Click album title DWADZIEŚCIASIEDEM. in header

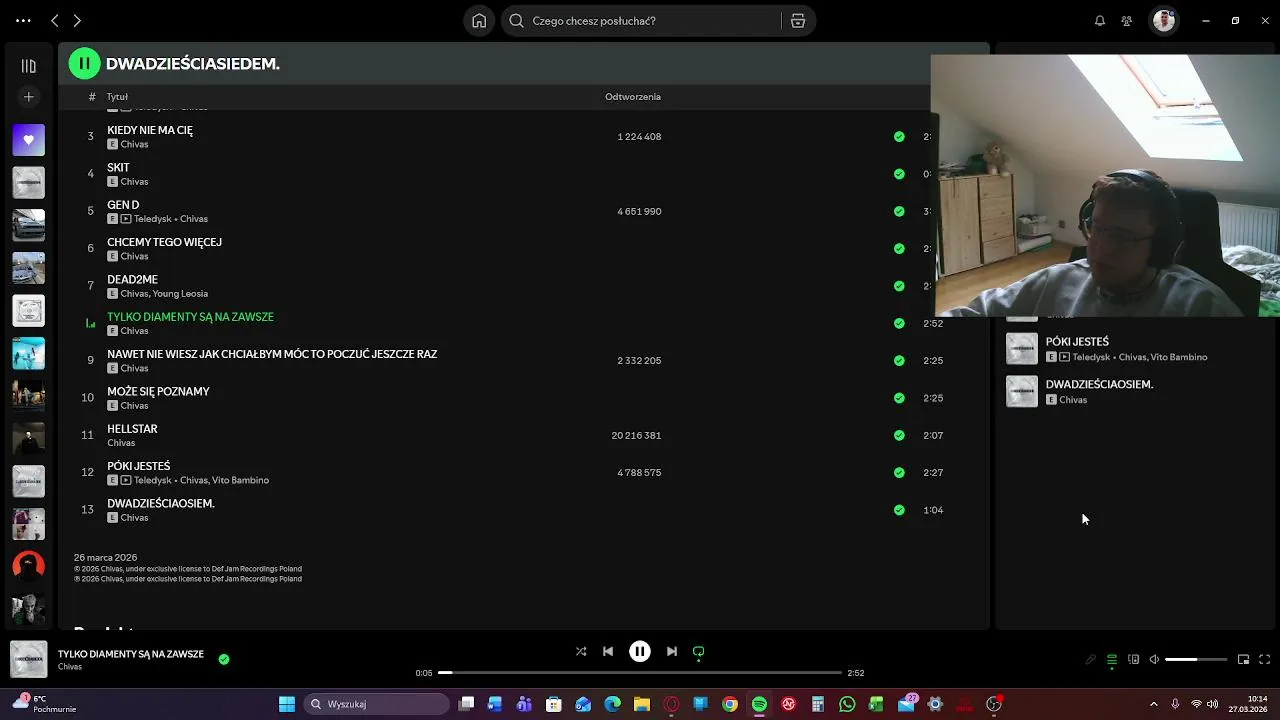[x=192, y=64]
